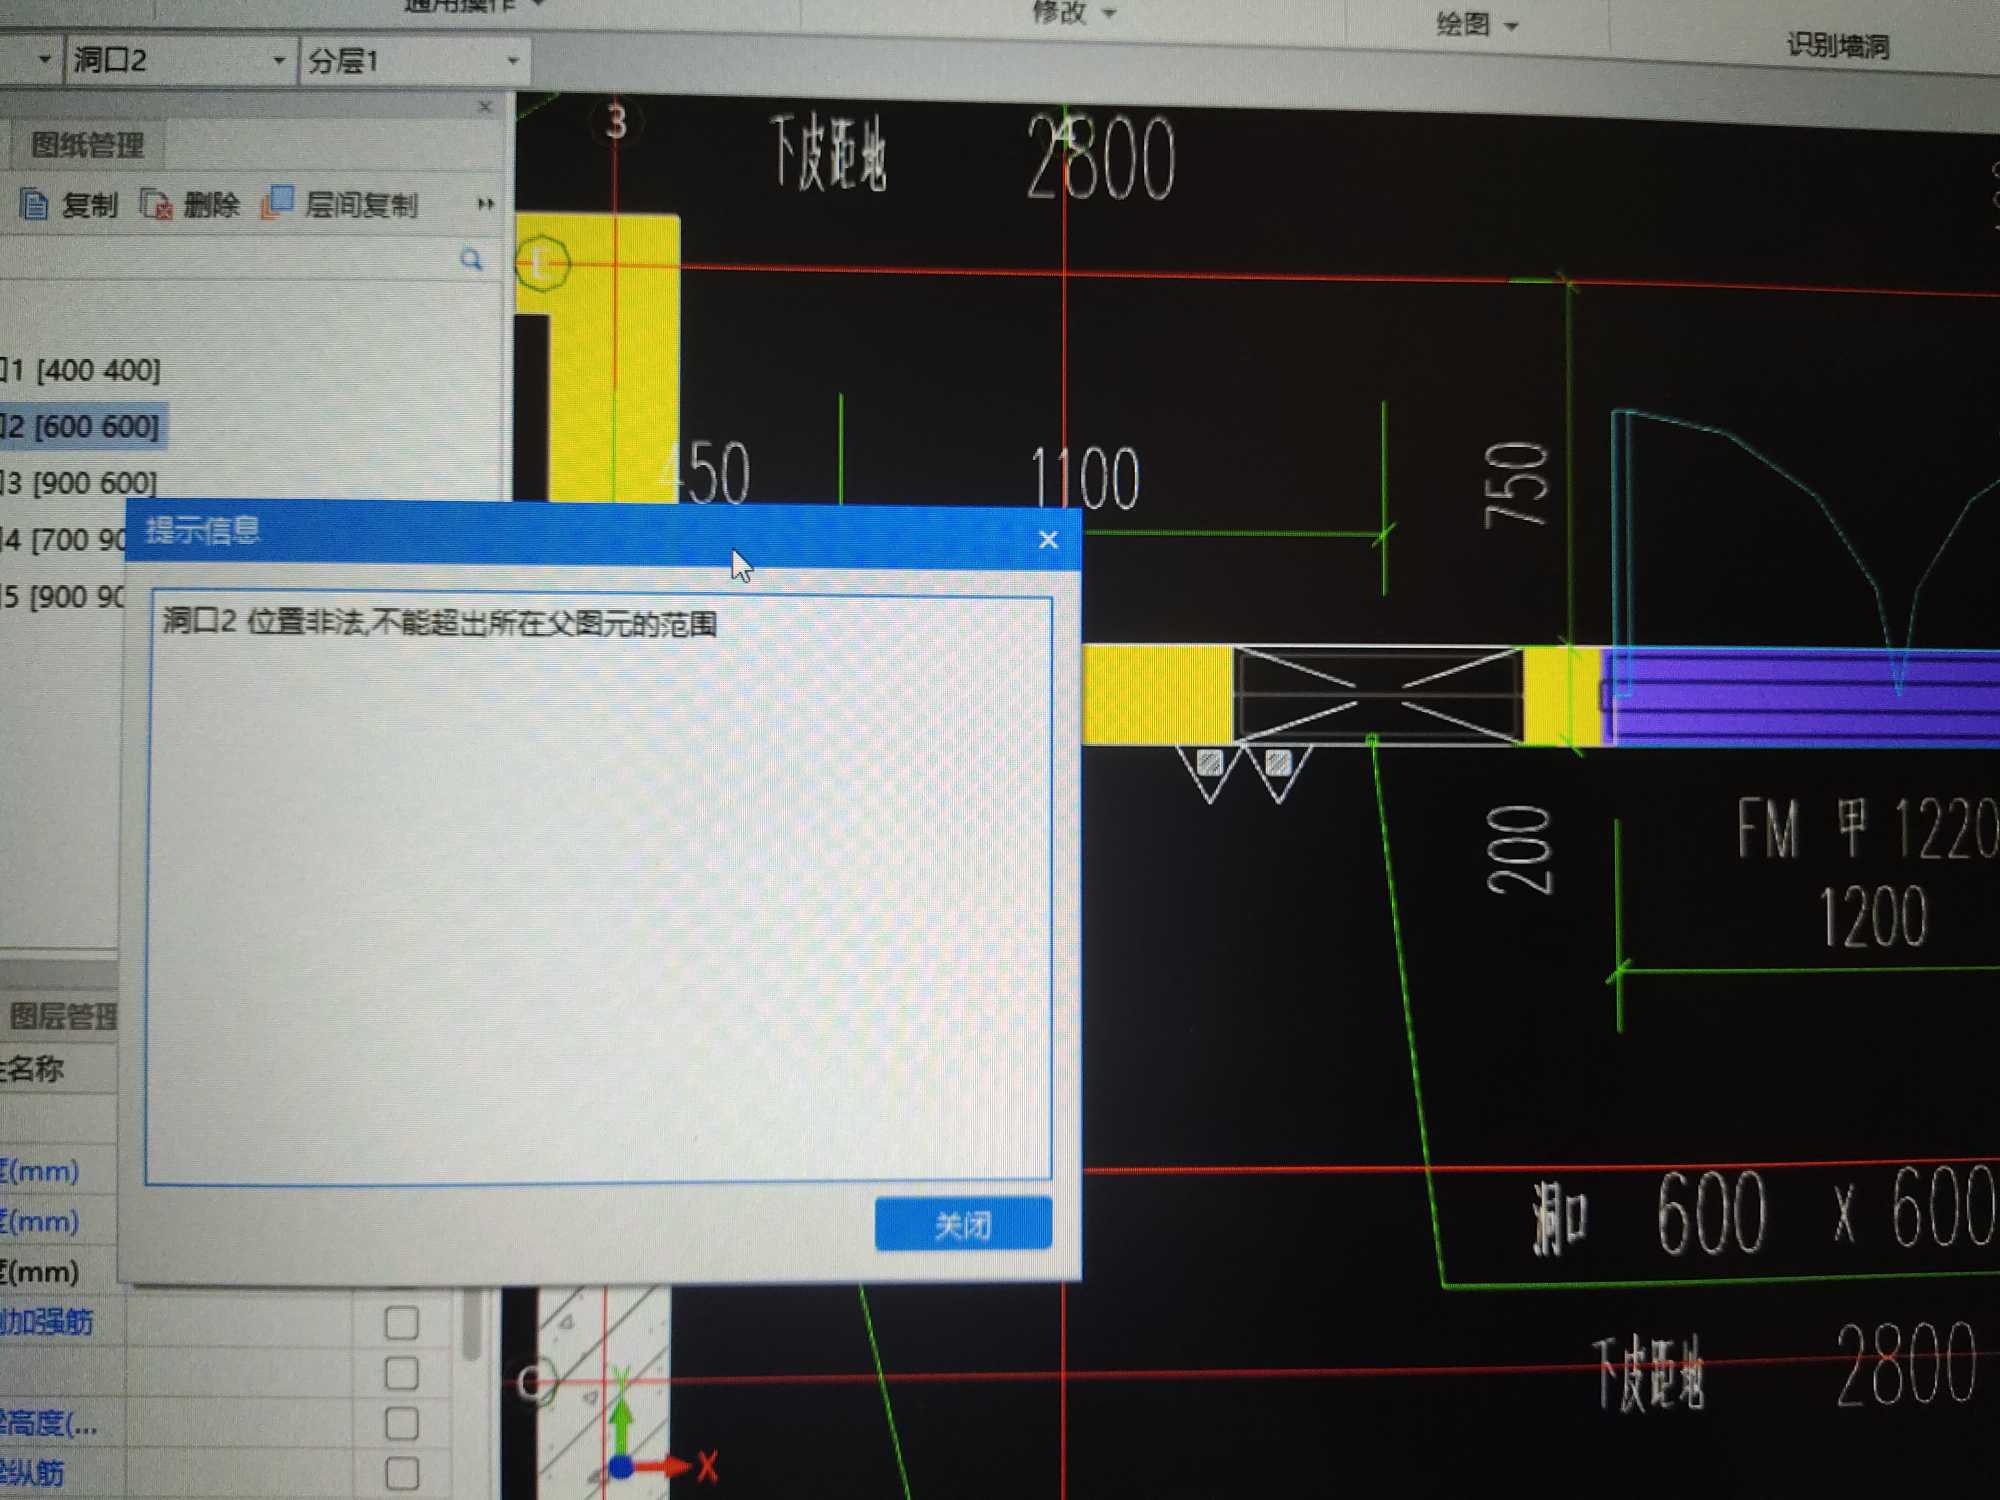Select the [600 600] opening item
The width and height of the screenshot is (2000, 1500).
click(82, 427)
